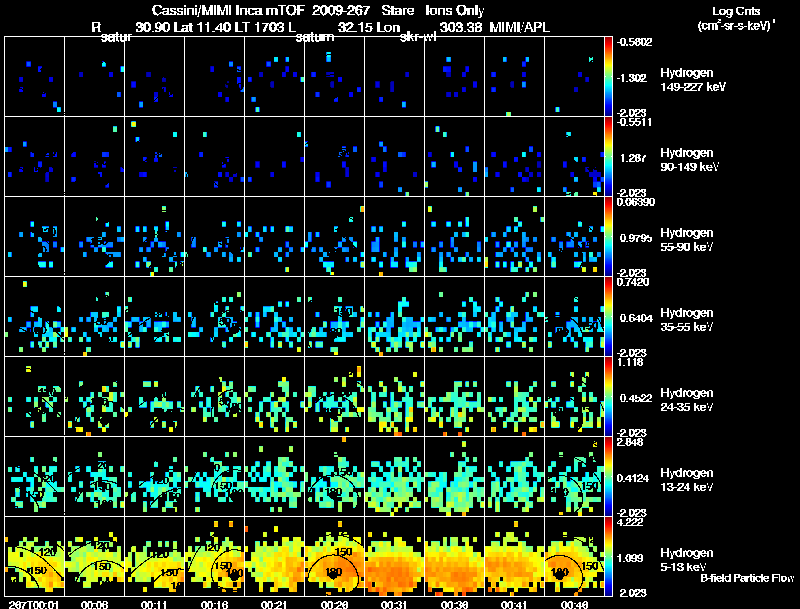Screen dimensions: 800x609
Task: Click the '0.4124' color scale value
Action: click(x=633, y=478)
